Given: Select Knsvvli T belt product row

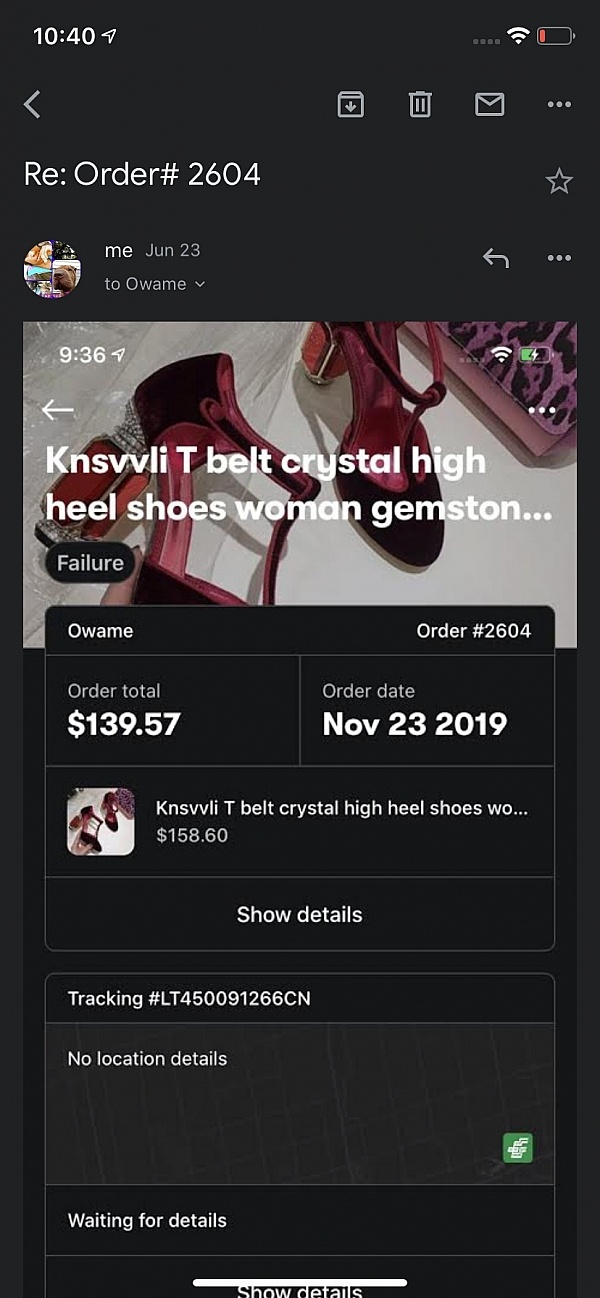Looking at the screenshot, I should (300, 822).
